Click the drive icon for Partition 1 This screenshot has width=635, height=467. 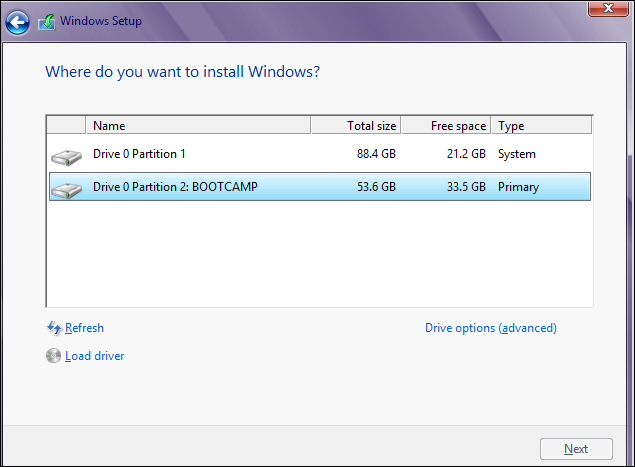click(66, 157)
